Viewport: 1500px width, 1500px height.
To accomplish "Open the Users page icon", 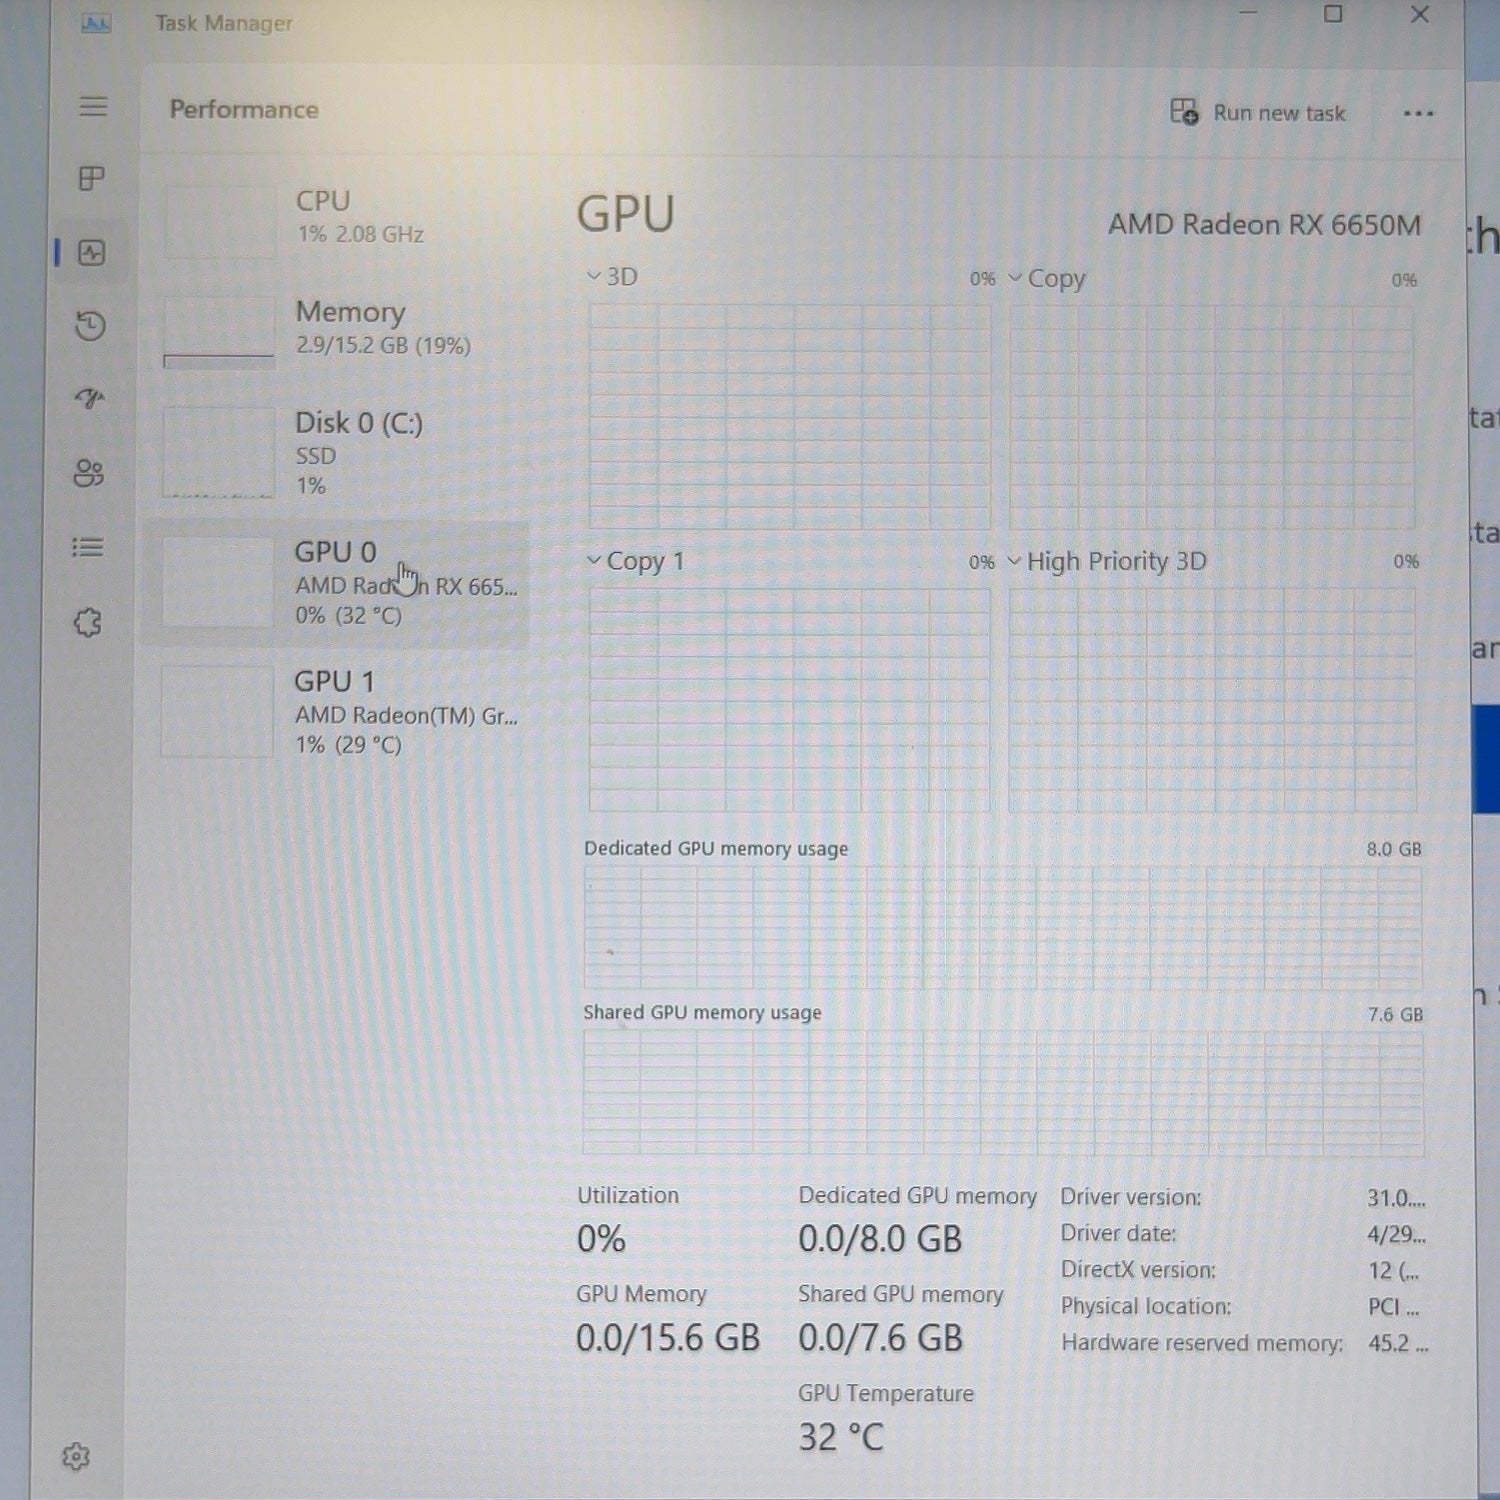I will click(88, 473).
